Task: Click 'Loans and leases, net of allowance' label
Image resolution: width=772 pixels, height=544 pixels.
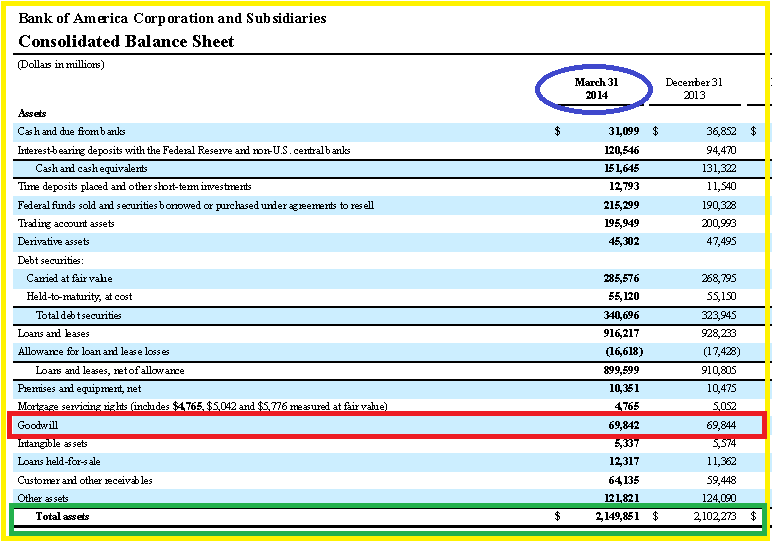Action: [x=110, y=371]
